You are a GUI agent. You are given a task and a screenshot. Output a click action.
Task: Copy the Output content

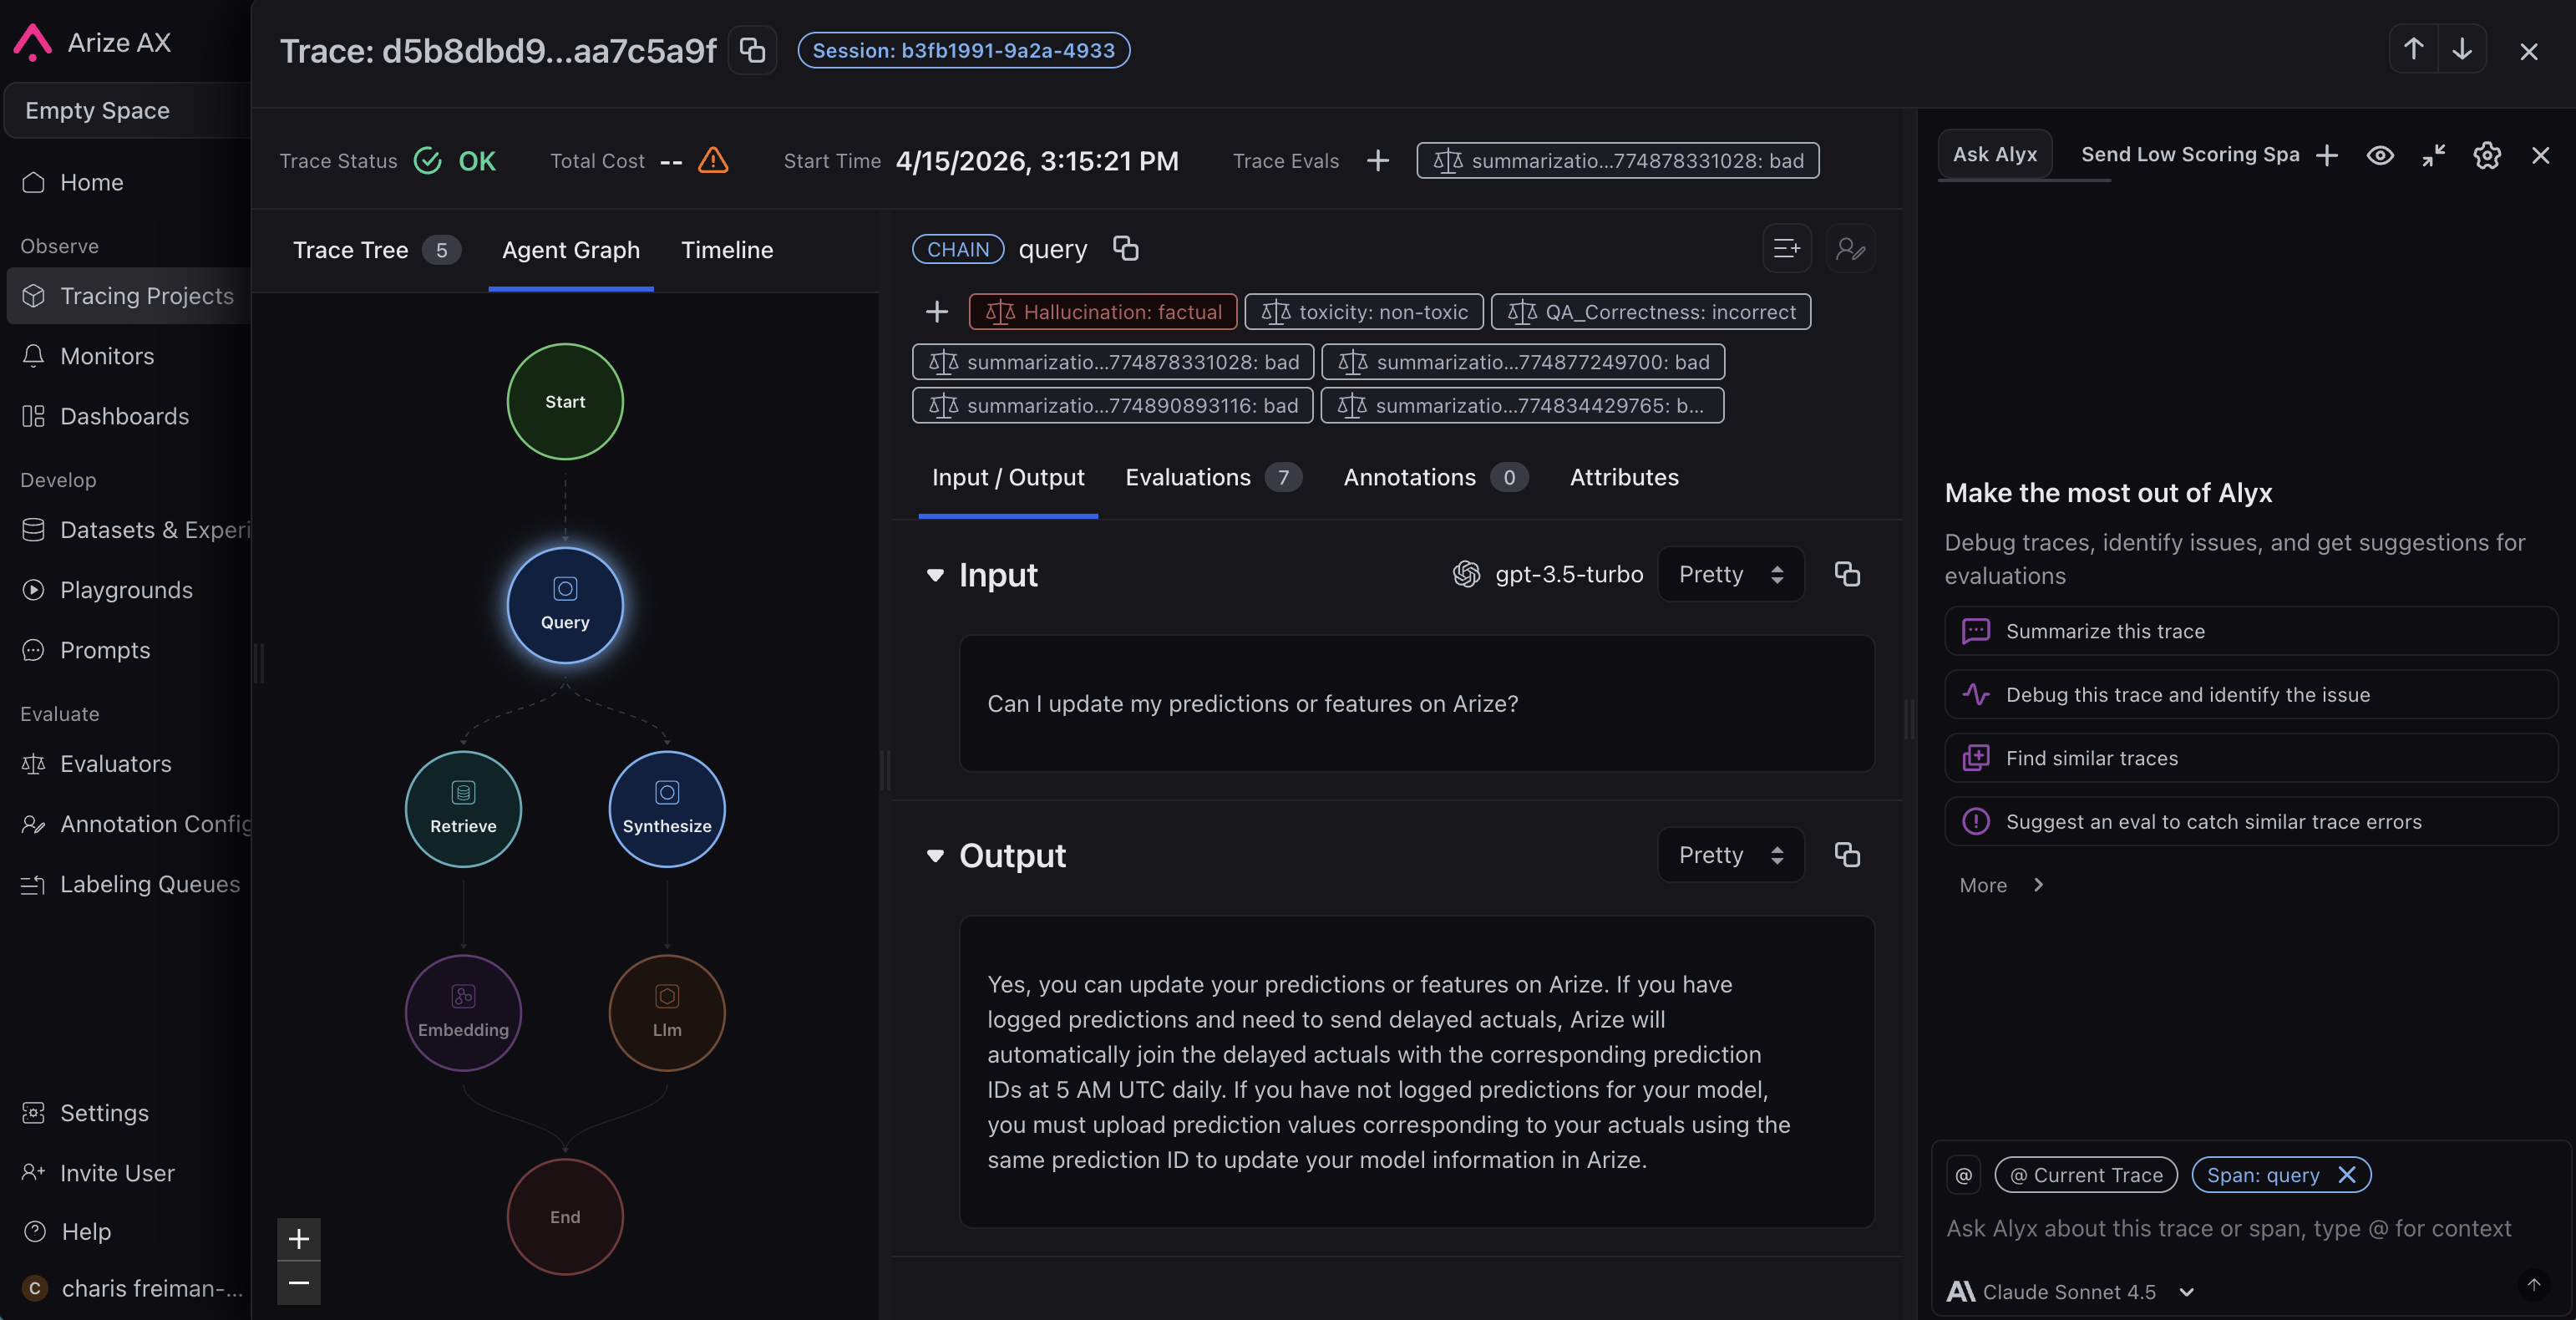(x=1847, y=855)
